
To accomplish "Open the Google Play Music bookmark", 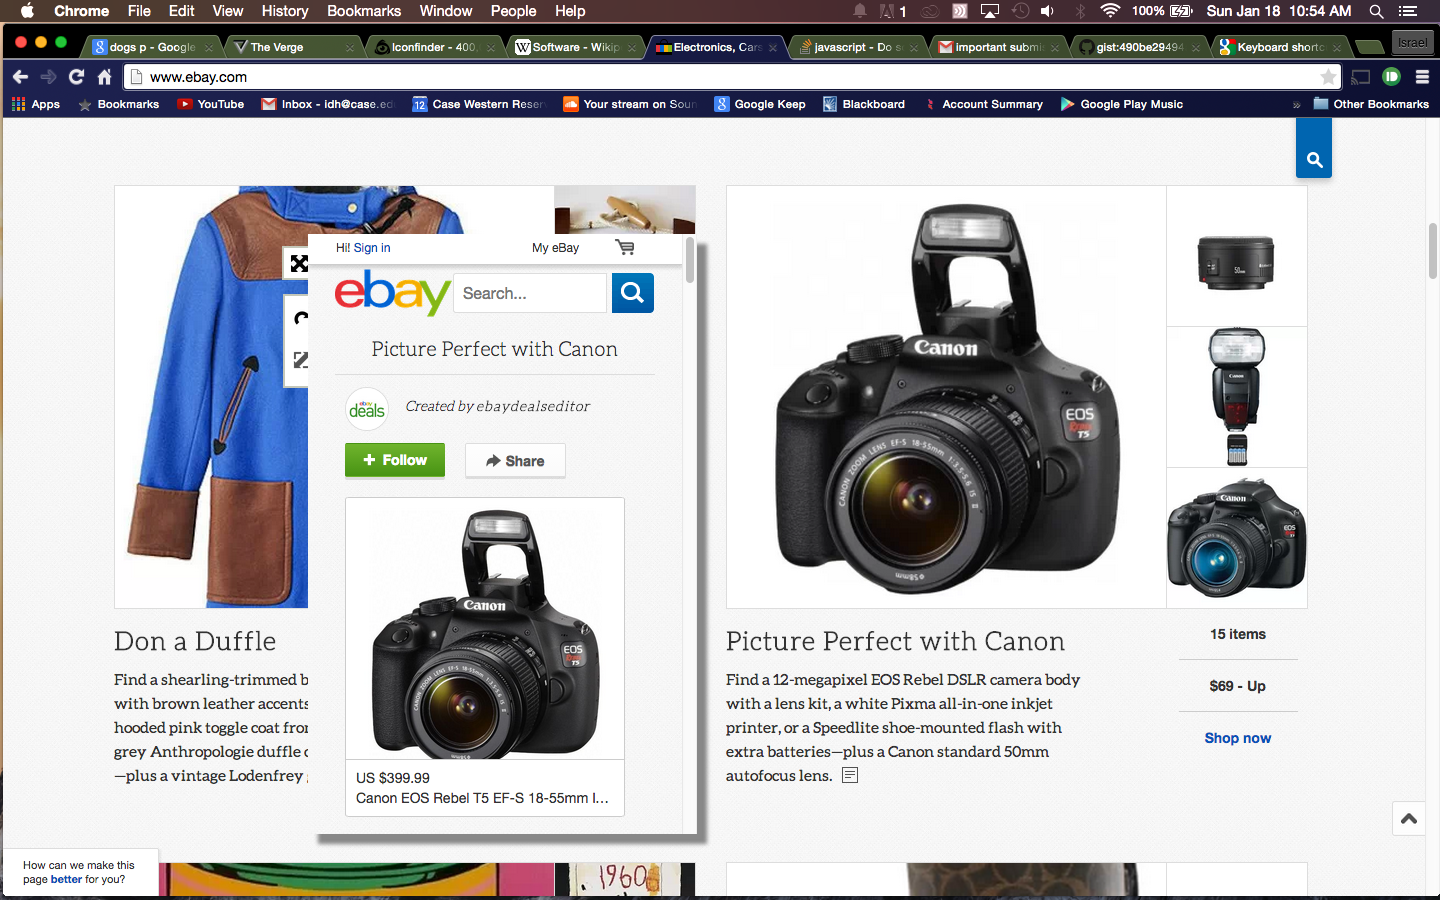I will 1122,104.
